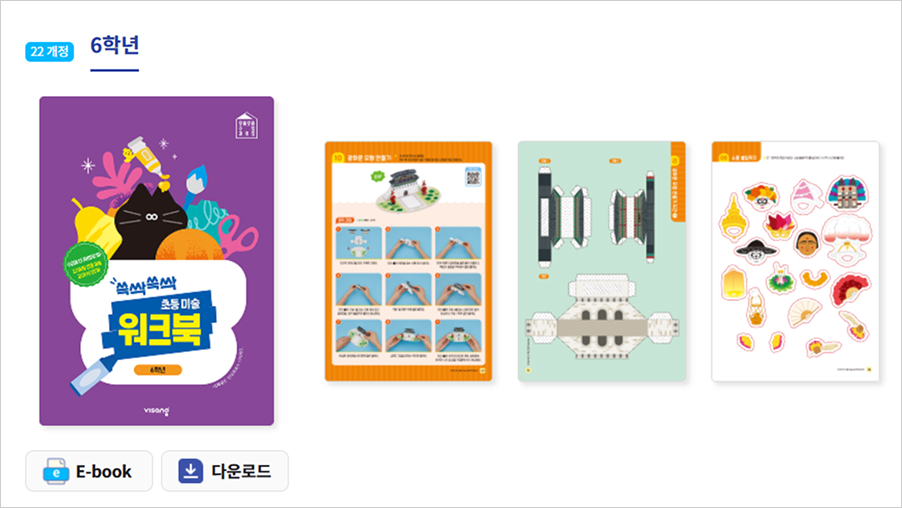Open the E-book viewer button
Screen dimensions: 902x508
89,471
